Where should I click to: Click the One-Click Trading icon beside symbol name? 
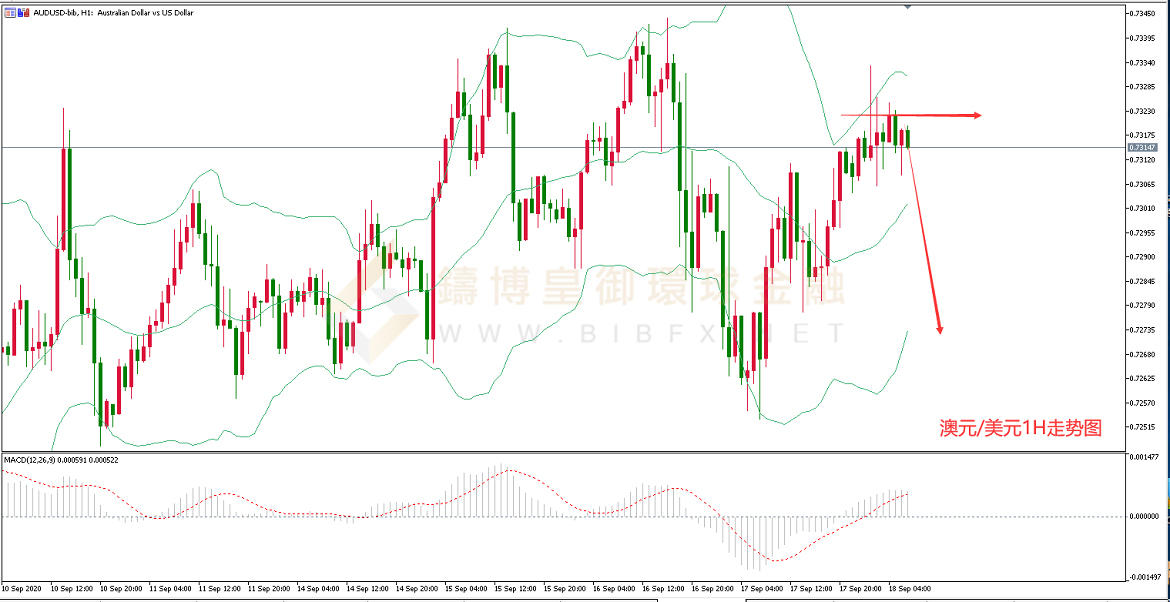pyautogui.click(x=22, y=12)
